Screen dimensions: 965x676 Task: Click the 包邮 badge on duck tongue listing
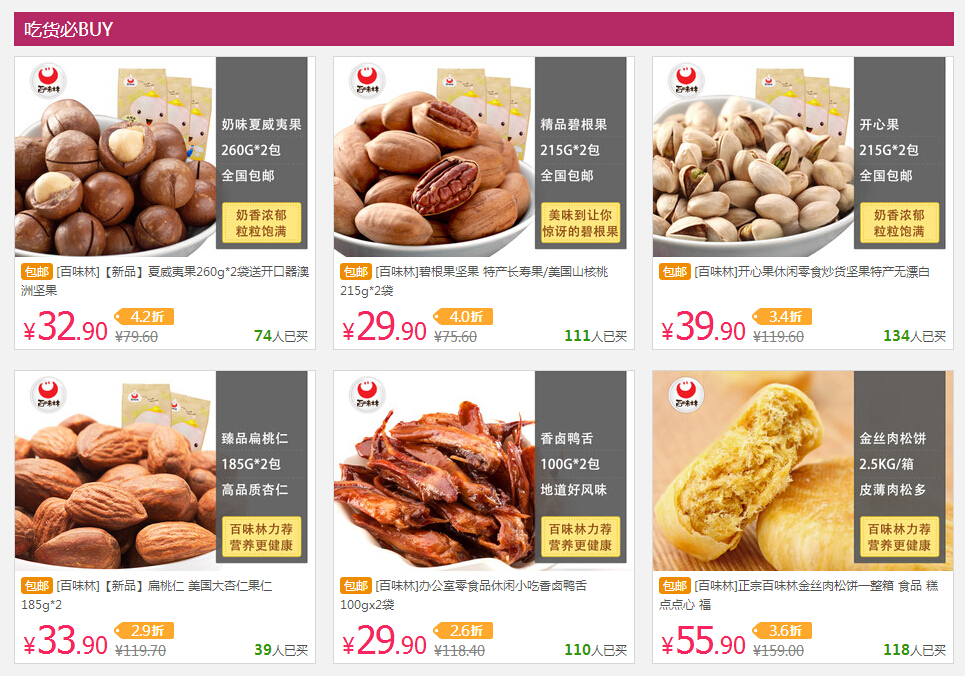point(356,585)
